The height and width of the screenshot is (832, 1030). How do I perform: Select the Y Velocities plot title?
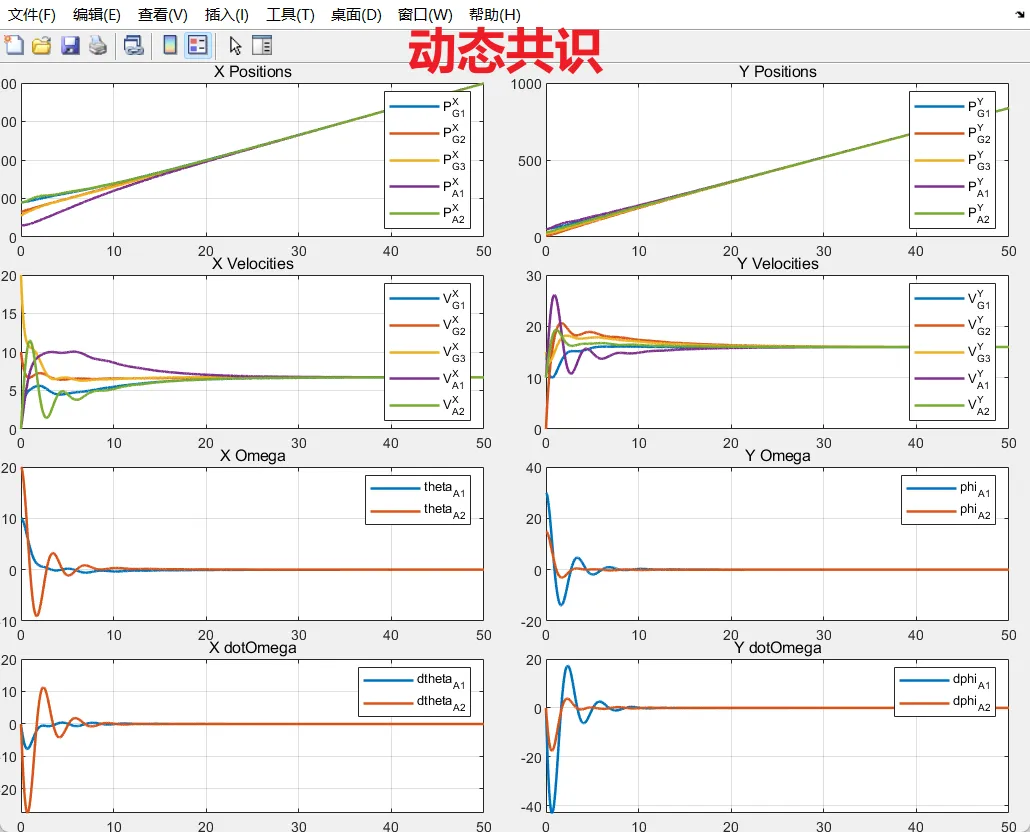(778, 263)
